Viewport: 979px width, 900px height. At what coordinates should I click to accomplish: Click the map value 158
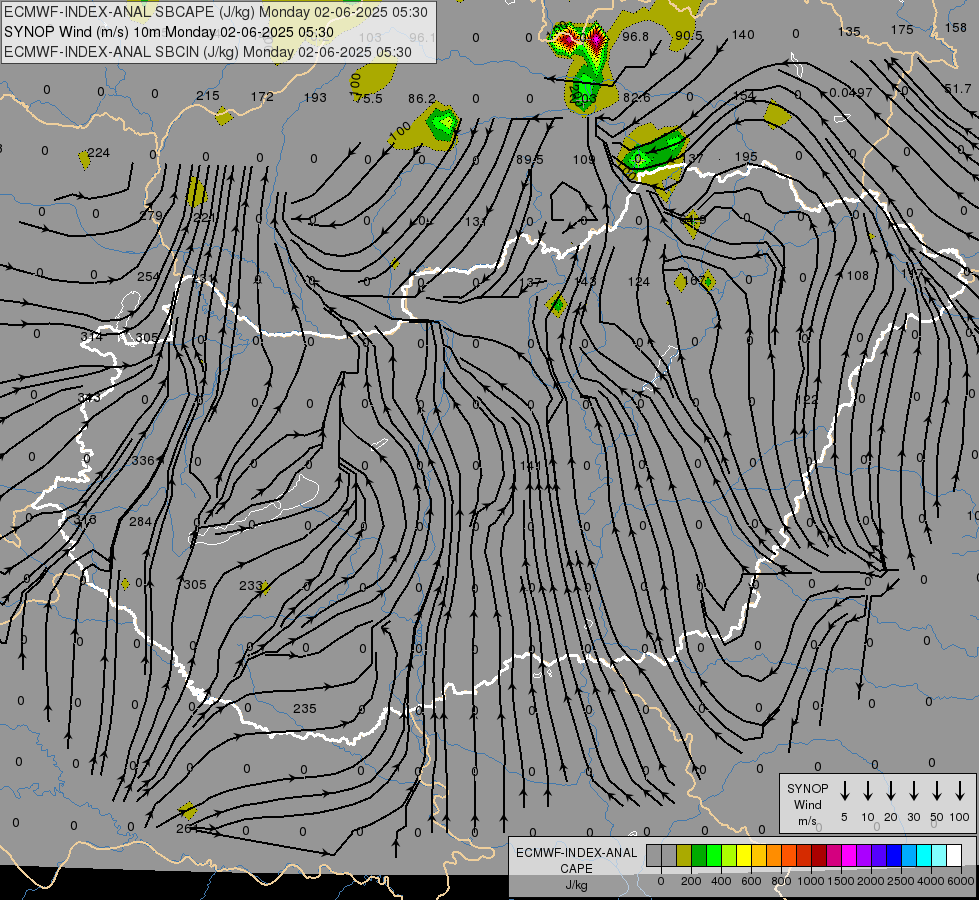click(956, 27)
